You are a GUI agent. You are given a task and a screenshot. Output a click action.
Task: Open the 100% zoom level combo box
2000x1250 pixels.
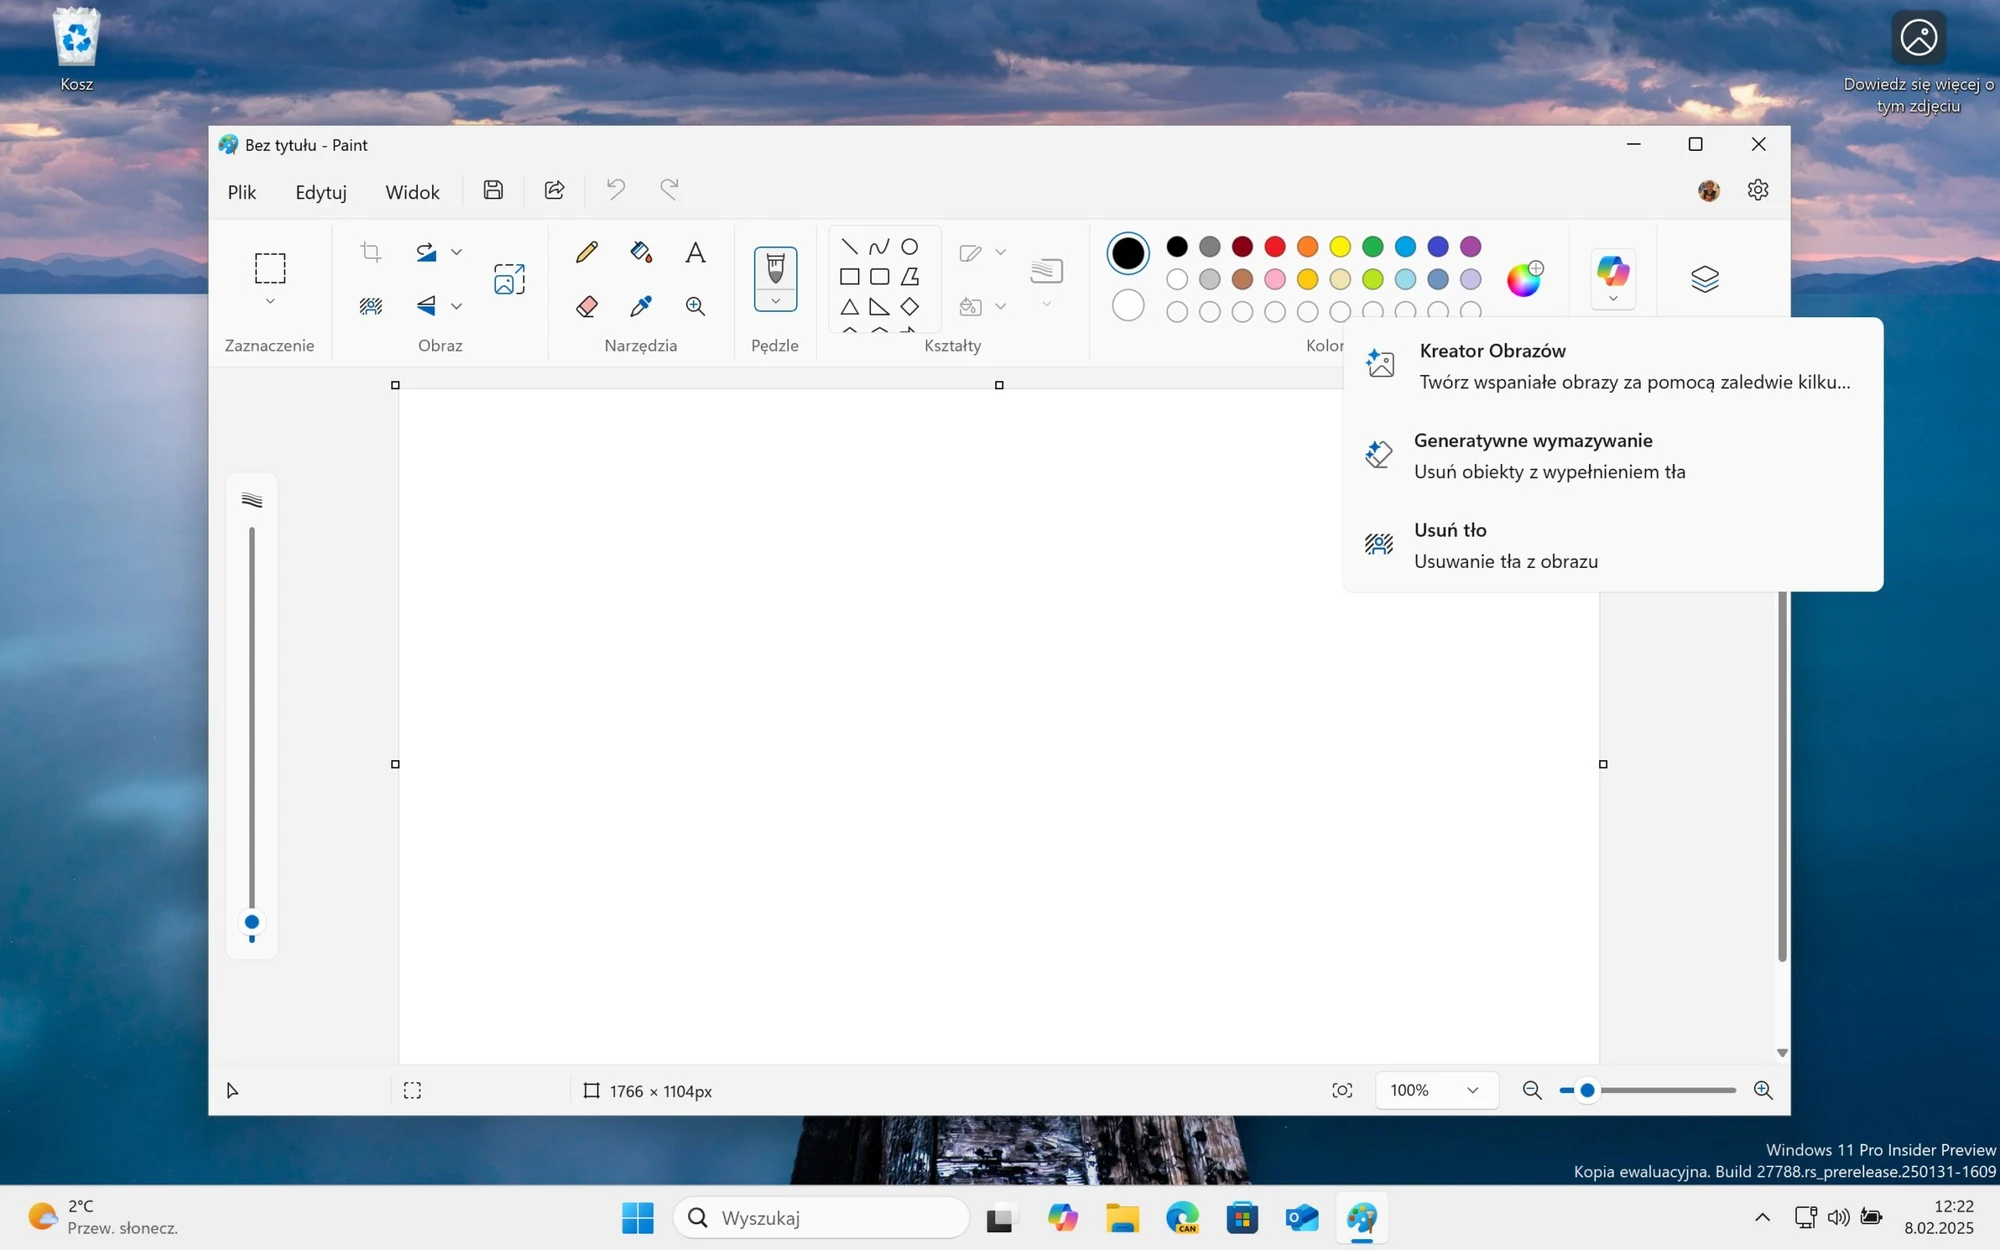(x=1436, y=1090)
